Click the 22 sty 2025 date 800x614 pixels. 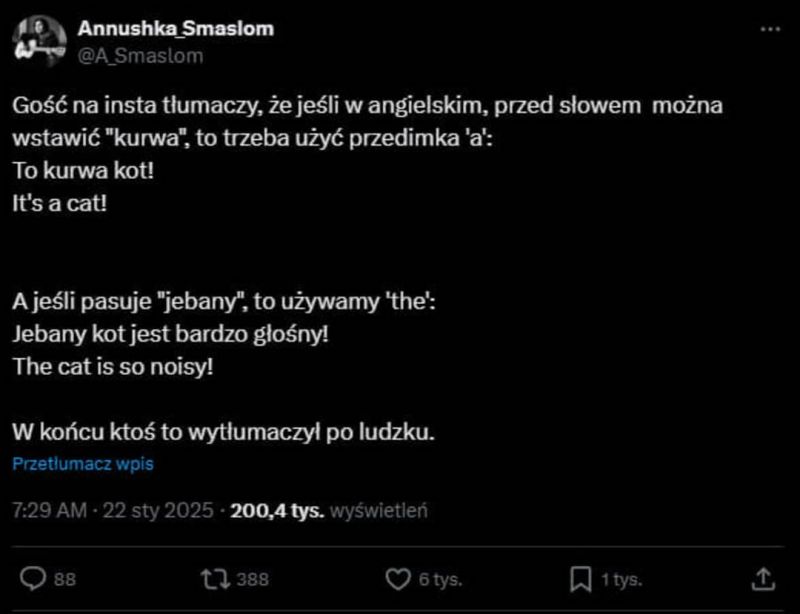point(158,510)
